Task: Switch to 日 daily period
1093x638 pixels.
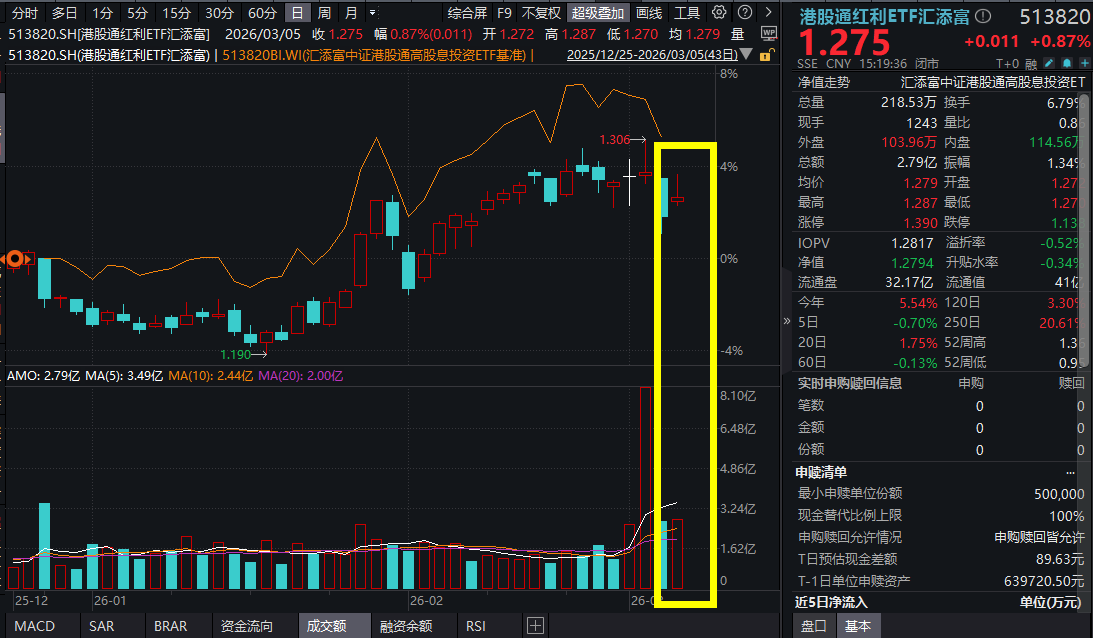Action: 297,13
